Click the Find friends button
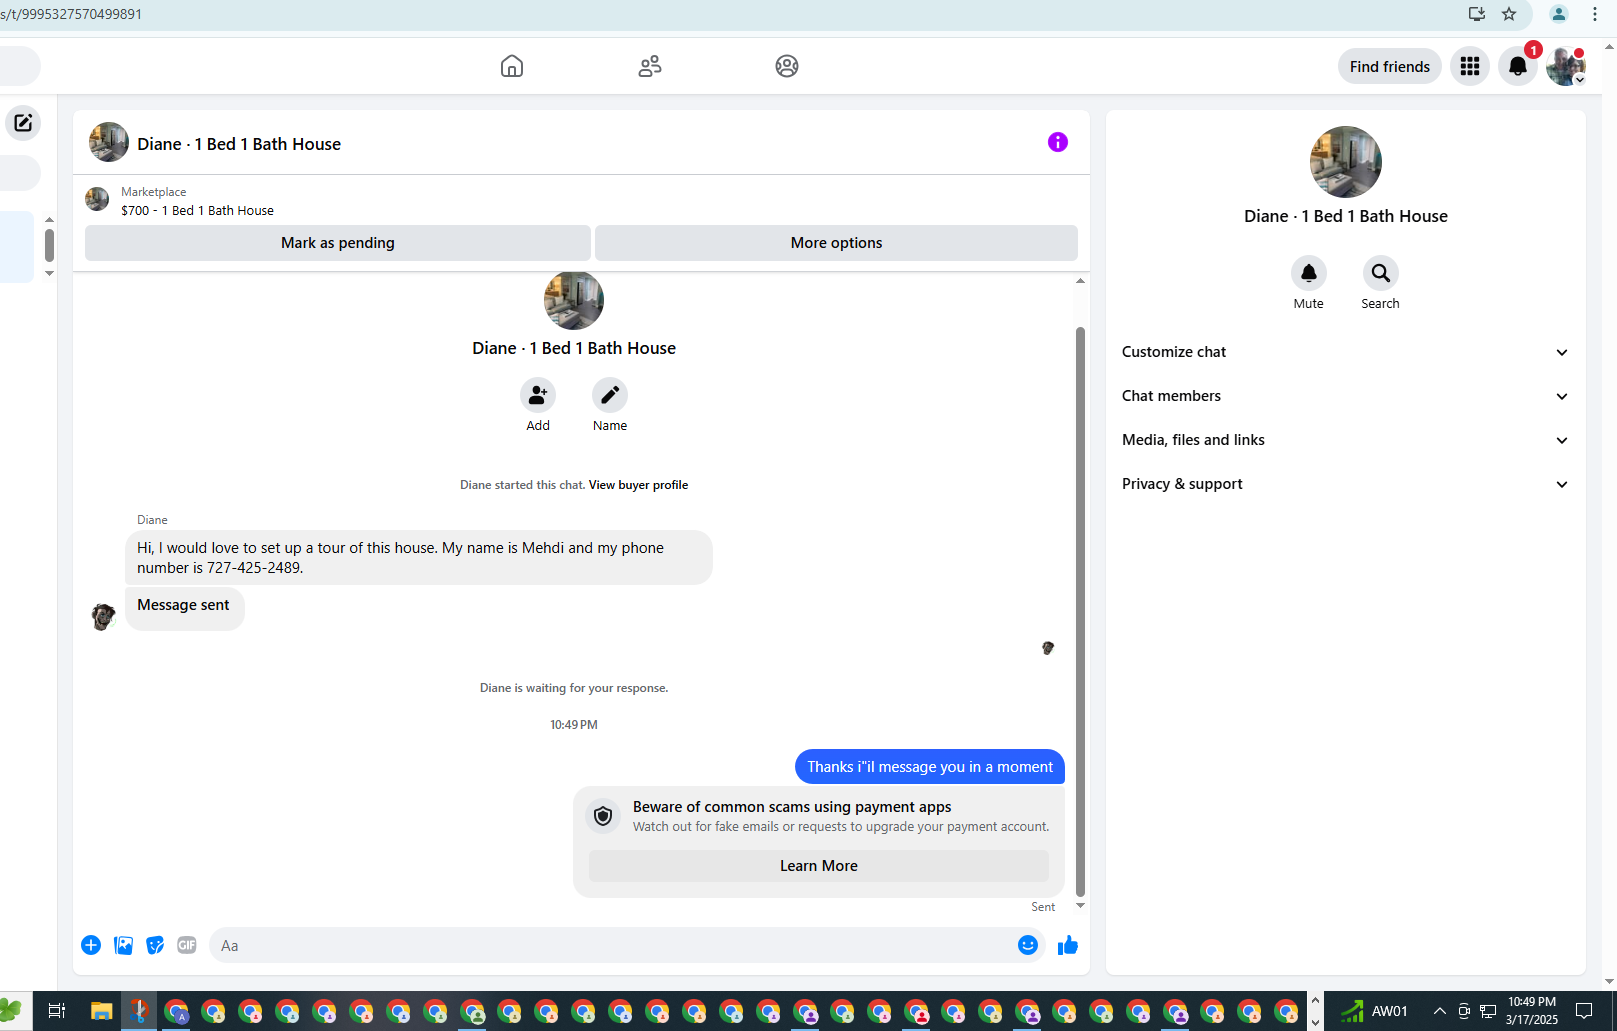 pos(1390,66)
